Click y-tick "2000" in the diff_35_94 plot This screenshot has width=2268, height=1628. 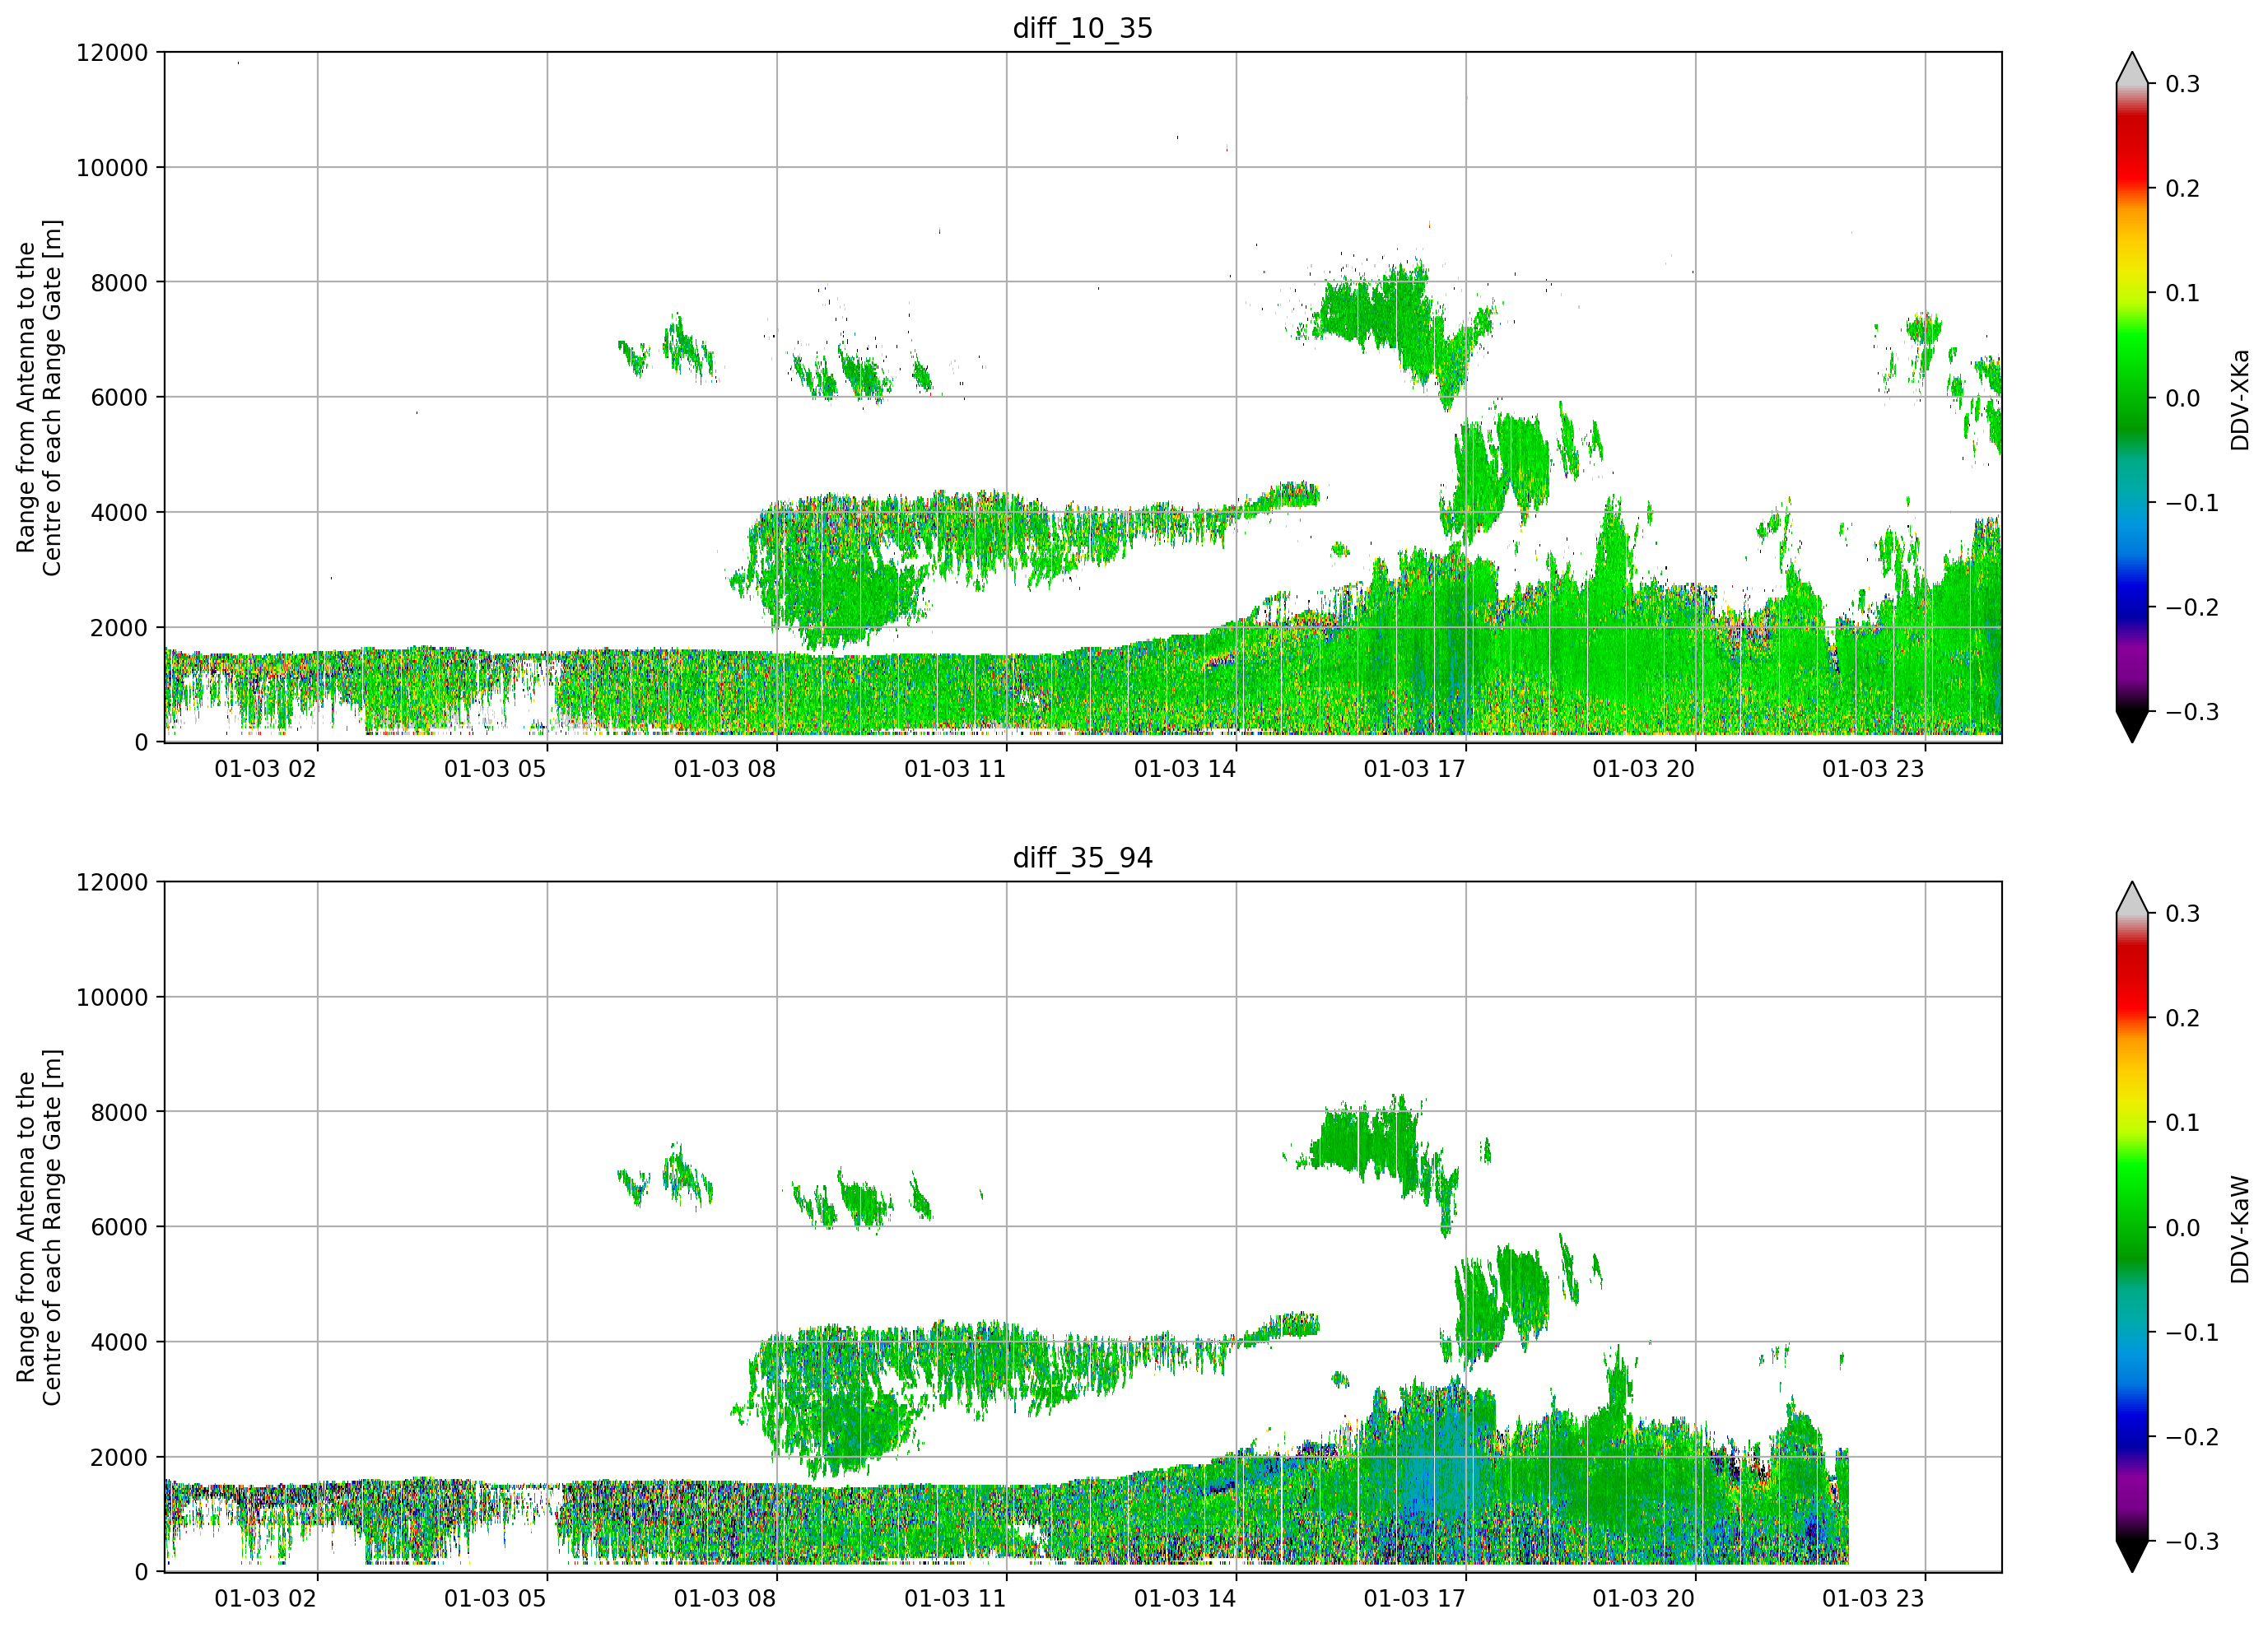[x=119, y=1458]
